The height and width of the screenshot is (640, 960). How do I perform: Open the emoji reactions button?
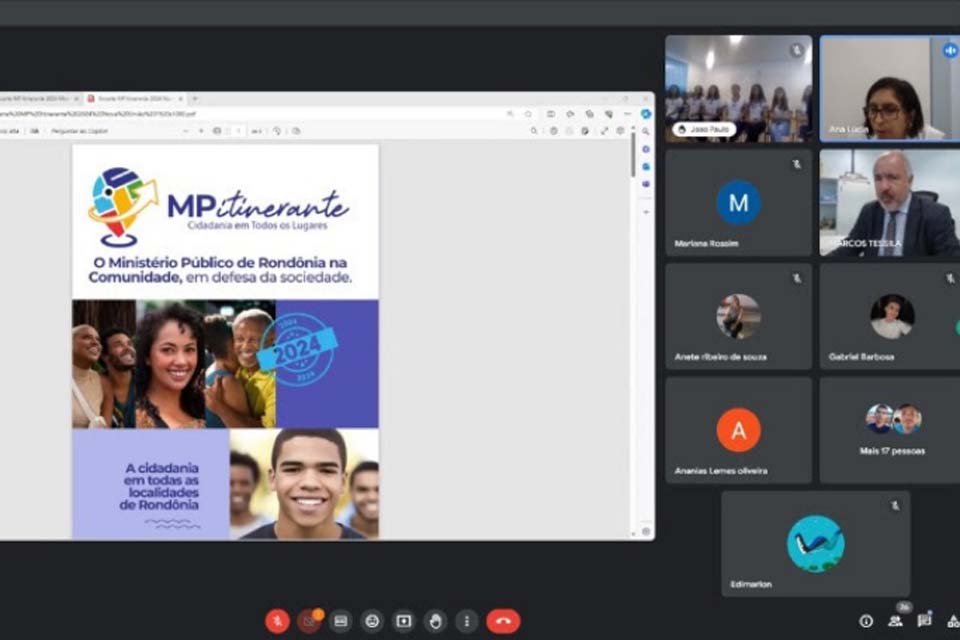pyautogui.click(x=372, y=621)
